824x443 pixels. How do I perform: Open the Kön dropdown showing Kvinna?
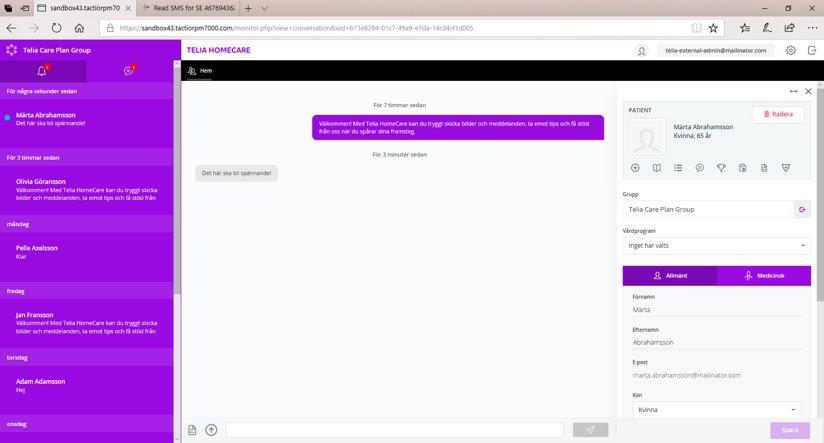[716, 409]
